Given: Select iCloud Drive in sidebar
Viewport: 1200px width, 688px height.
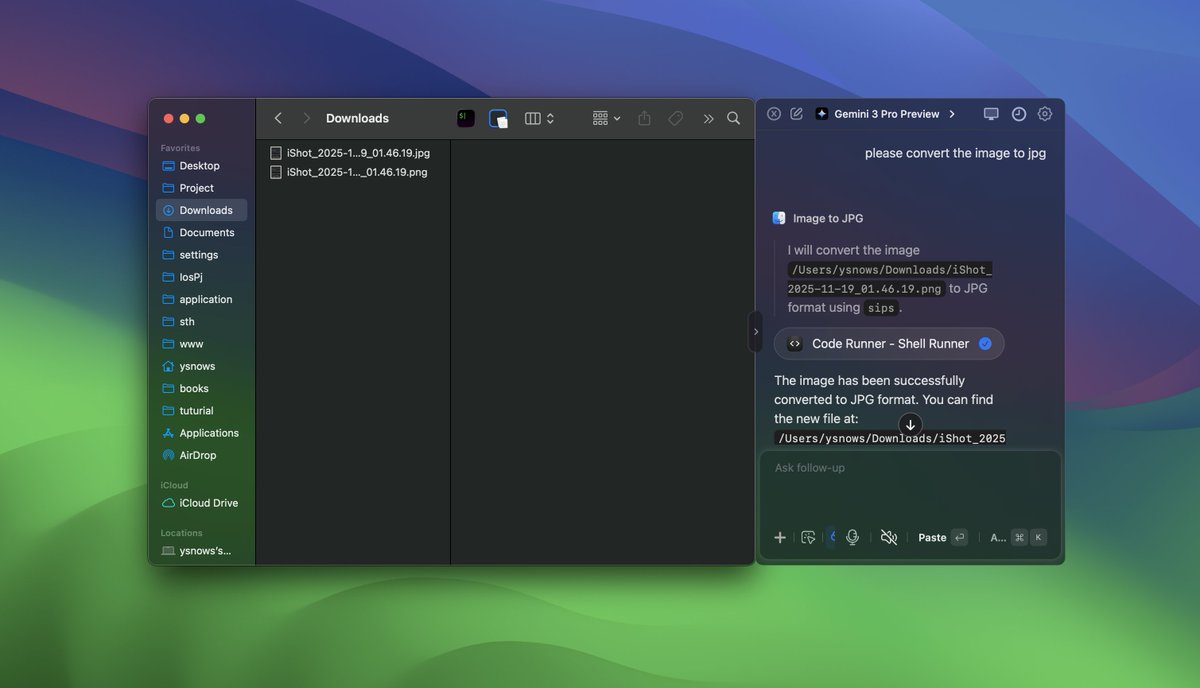Looking at the screenshot, I should coord(208,503).
